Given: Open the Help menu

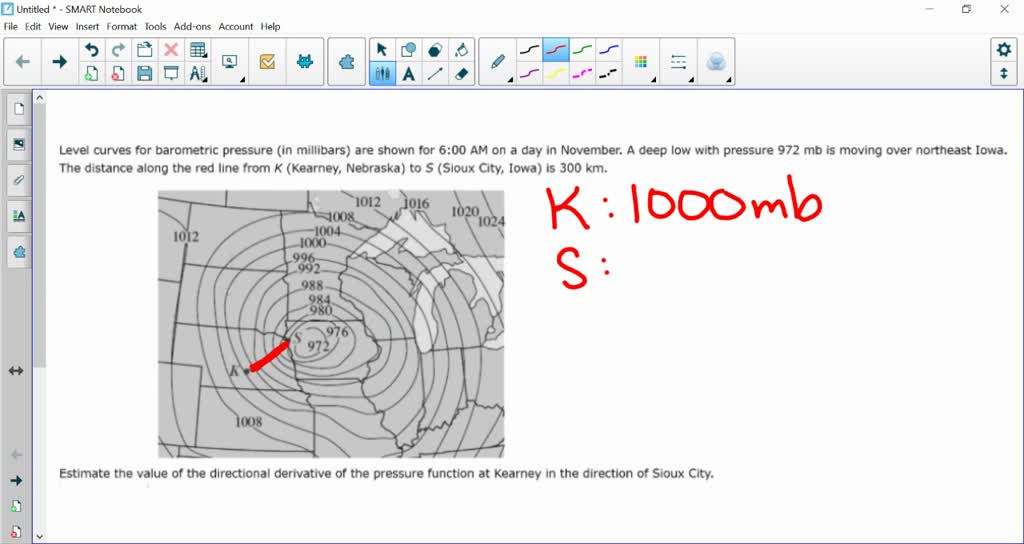Looking at the screenshot, I should click(x=270, y=27).
